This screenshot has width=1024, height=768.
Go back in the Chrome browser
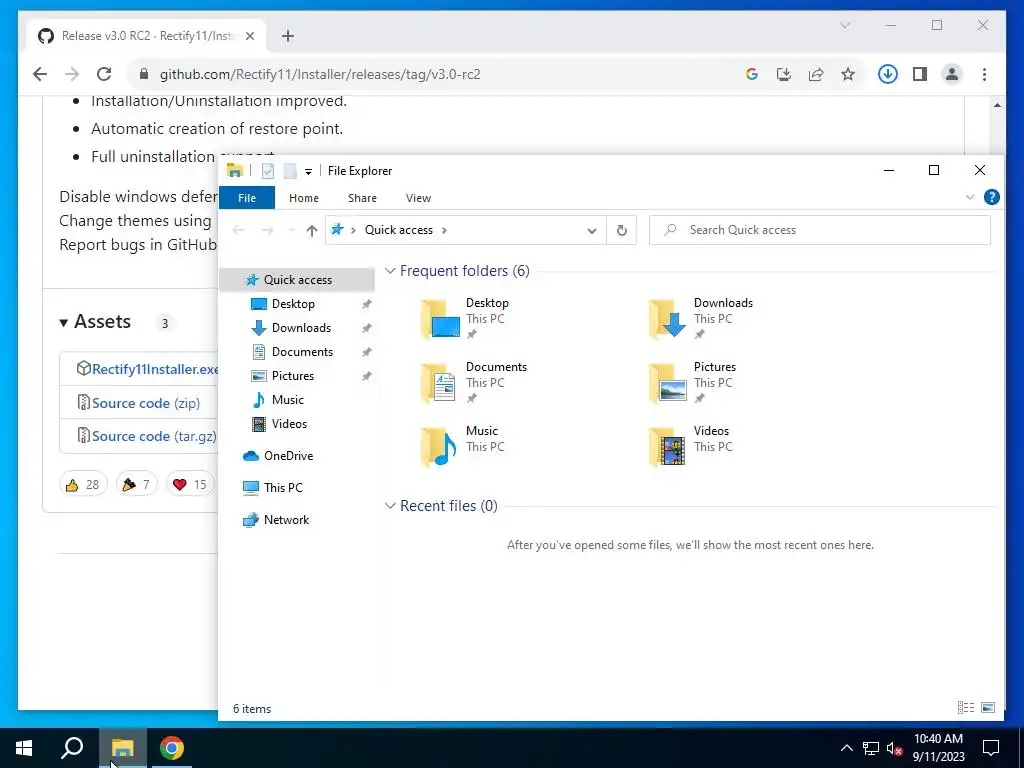[x=40, y=74]
